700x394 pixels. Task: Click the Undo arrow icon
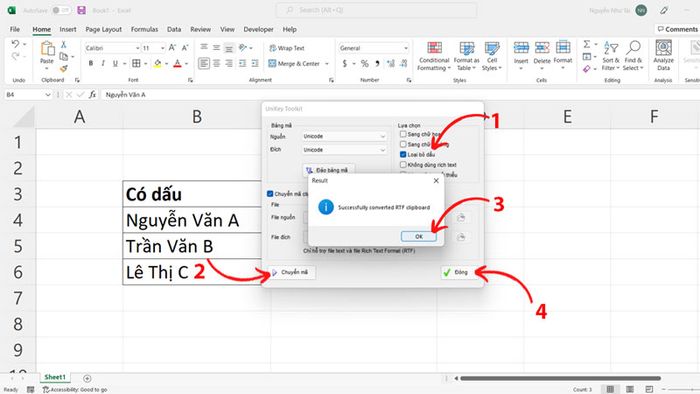tap(16, 44)
